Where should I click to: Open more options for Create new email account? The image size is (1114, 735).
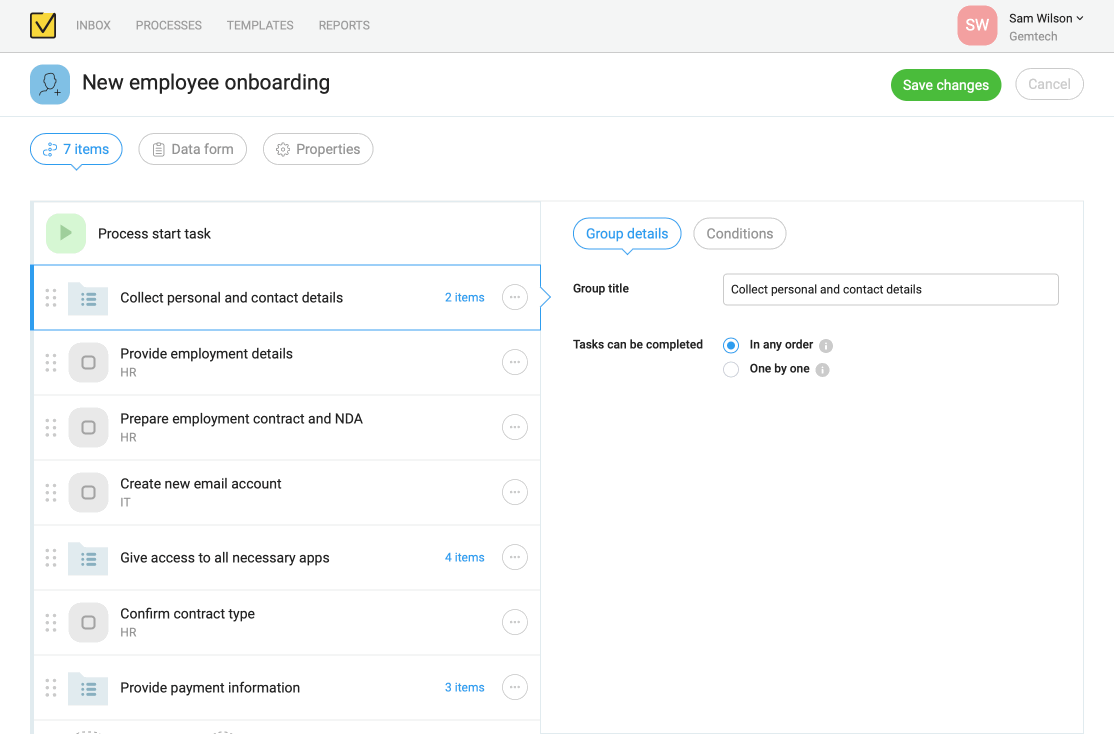(514, 492)
